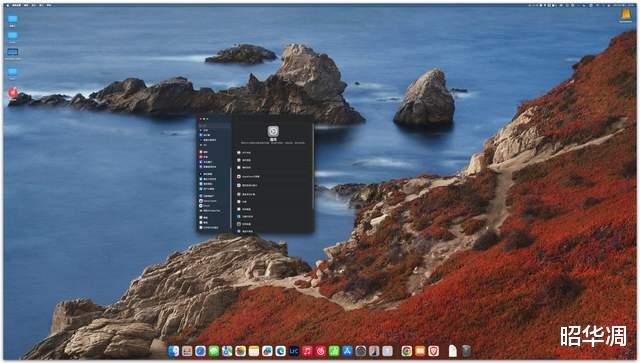Open the App Store in the Dock
This screenshot has width=640, height=363.
347,351
